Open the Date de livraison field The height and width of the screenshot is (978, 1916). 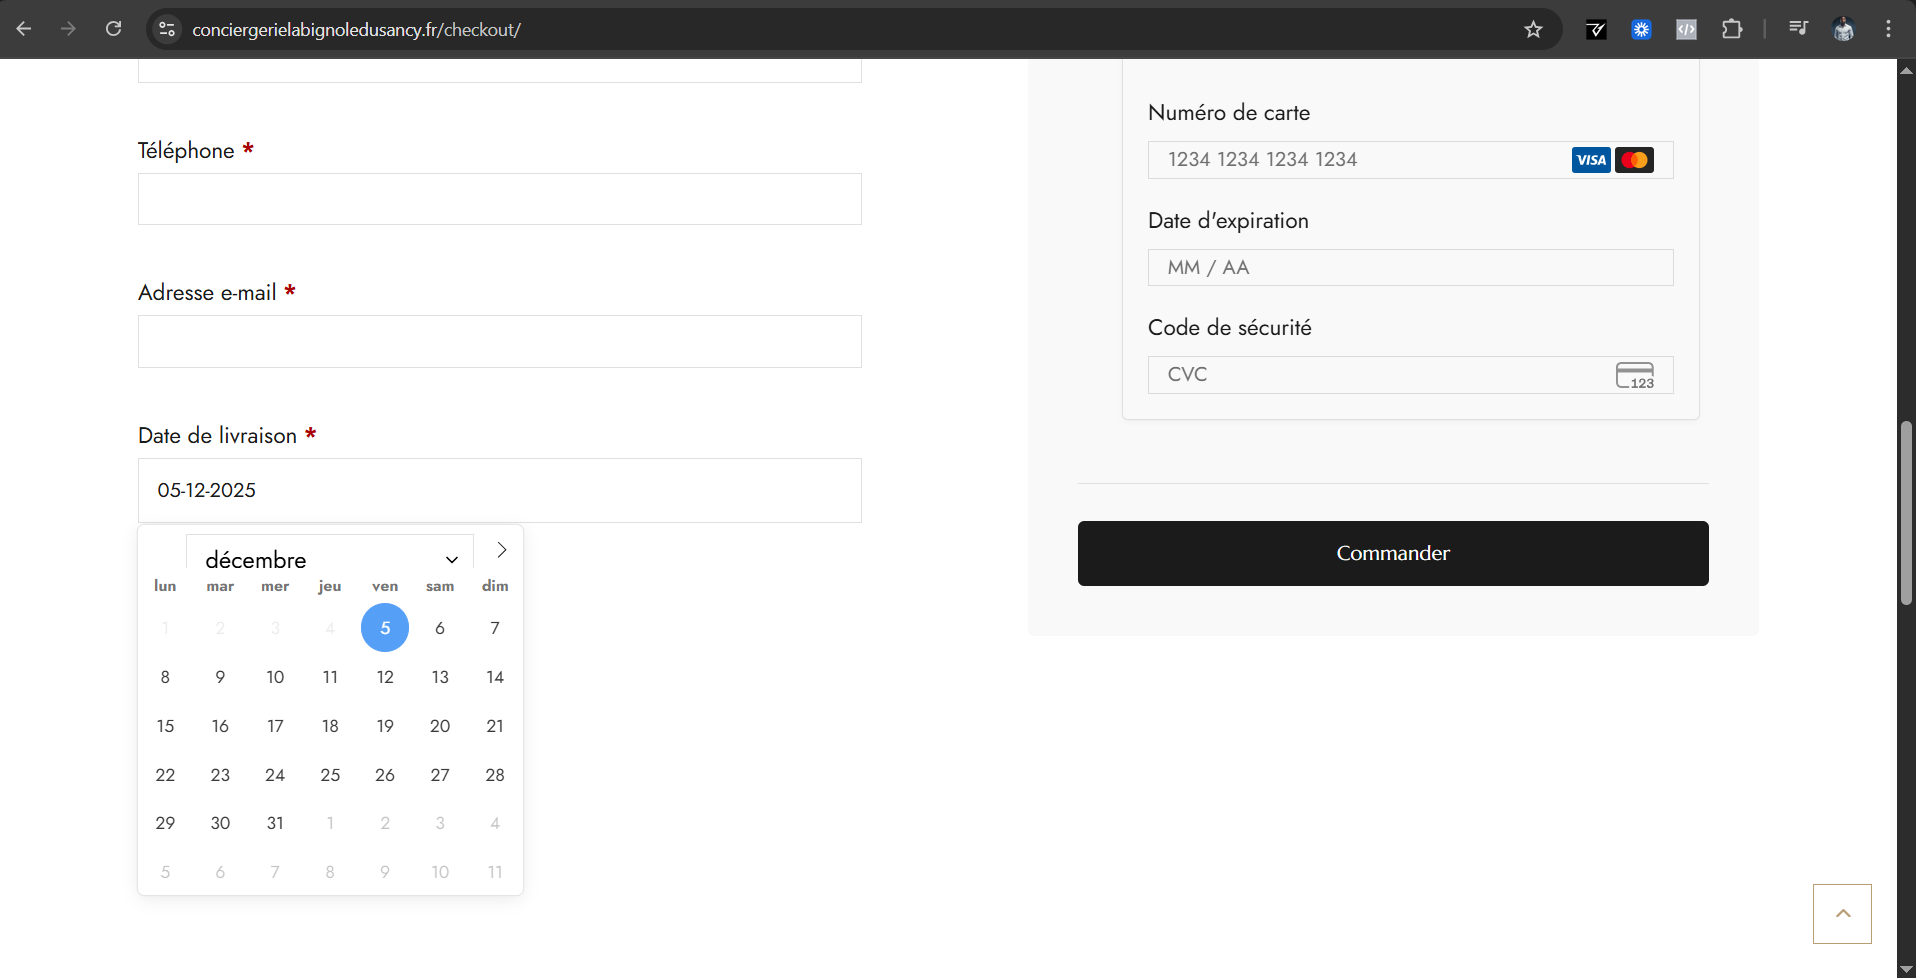(x=500, y=490)
